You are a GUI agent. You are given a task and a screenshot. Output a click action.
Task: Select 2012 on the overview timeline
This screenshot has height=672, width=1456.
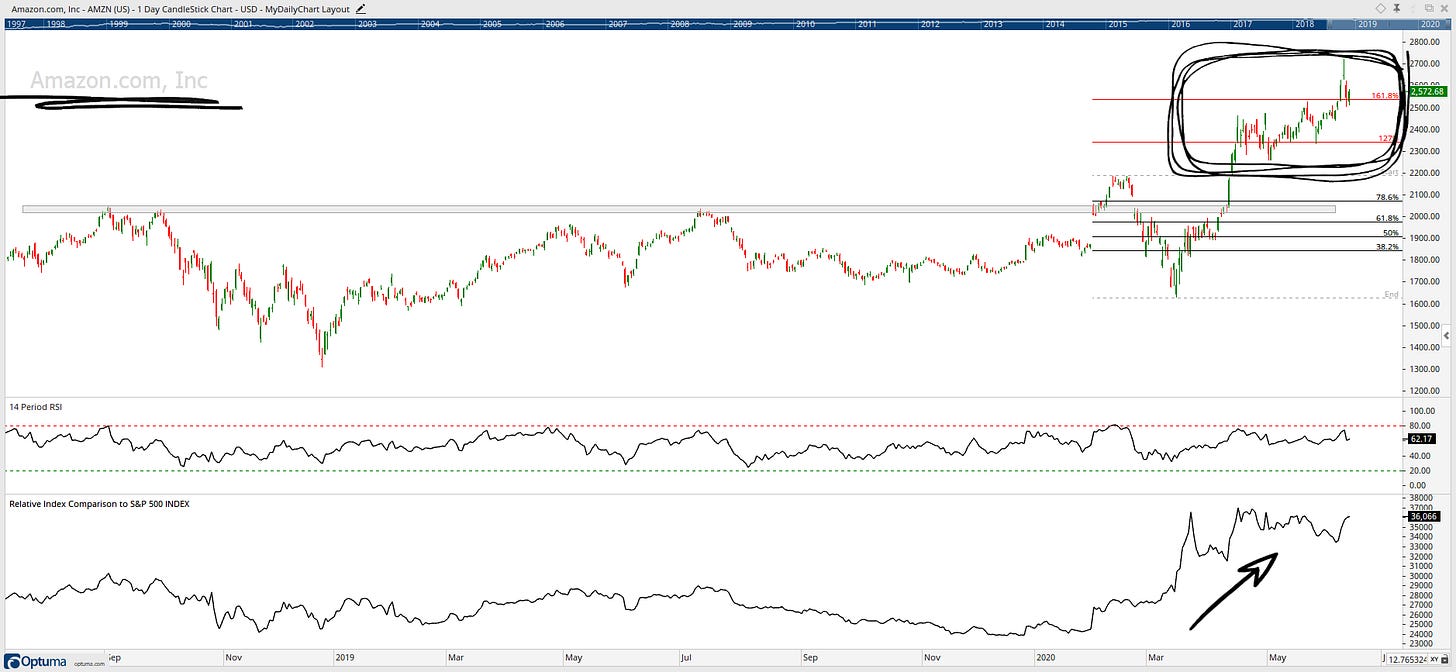(930, 22)
